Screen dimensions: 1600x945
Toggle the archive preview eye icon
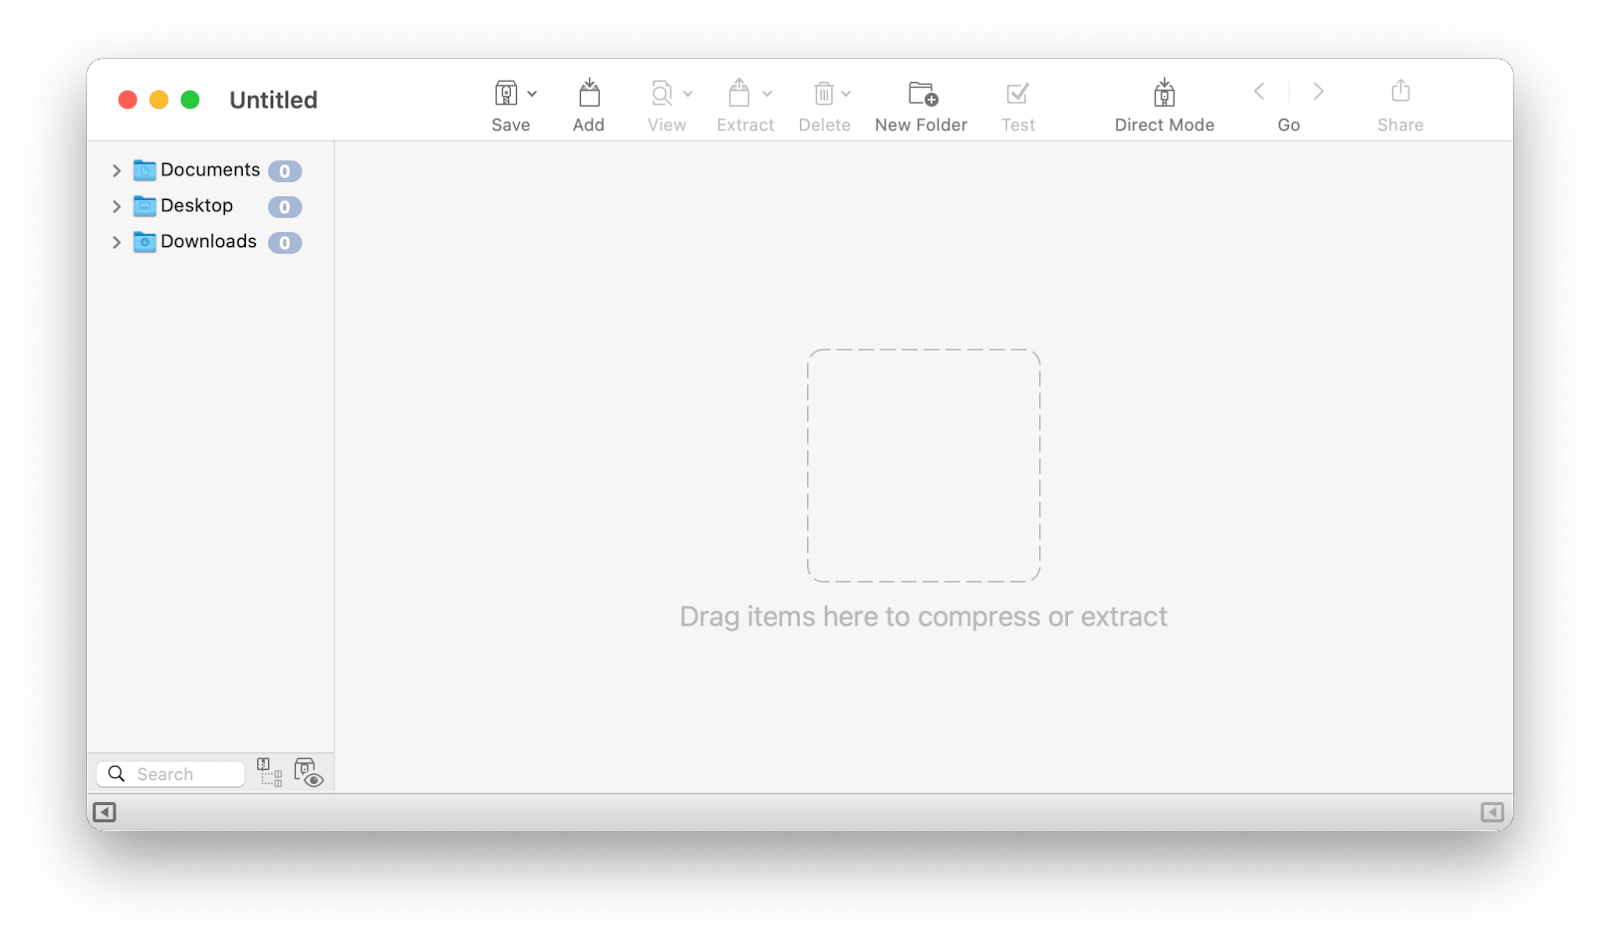[x=308, y=772]
